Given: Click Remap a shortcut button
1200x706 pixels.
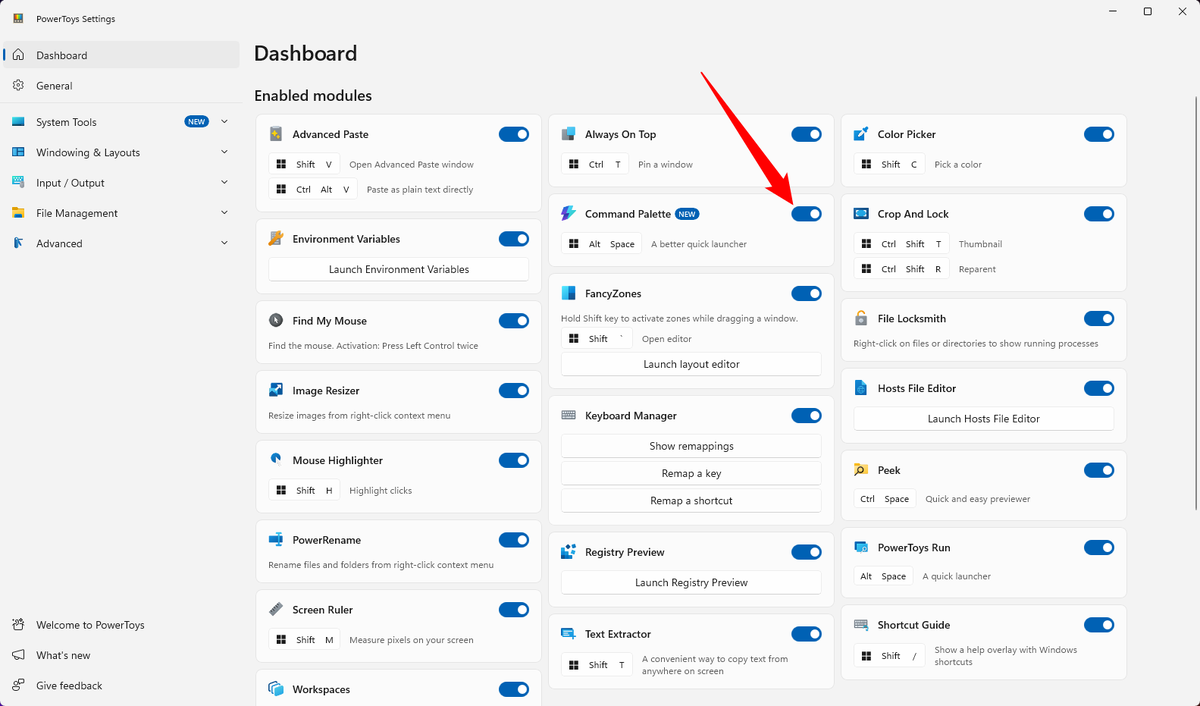Looking at the screenshot, I should click(x=691, y=500).
